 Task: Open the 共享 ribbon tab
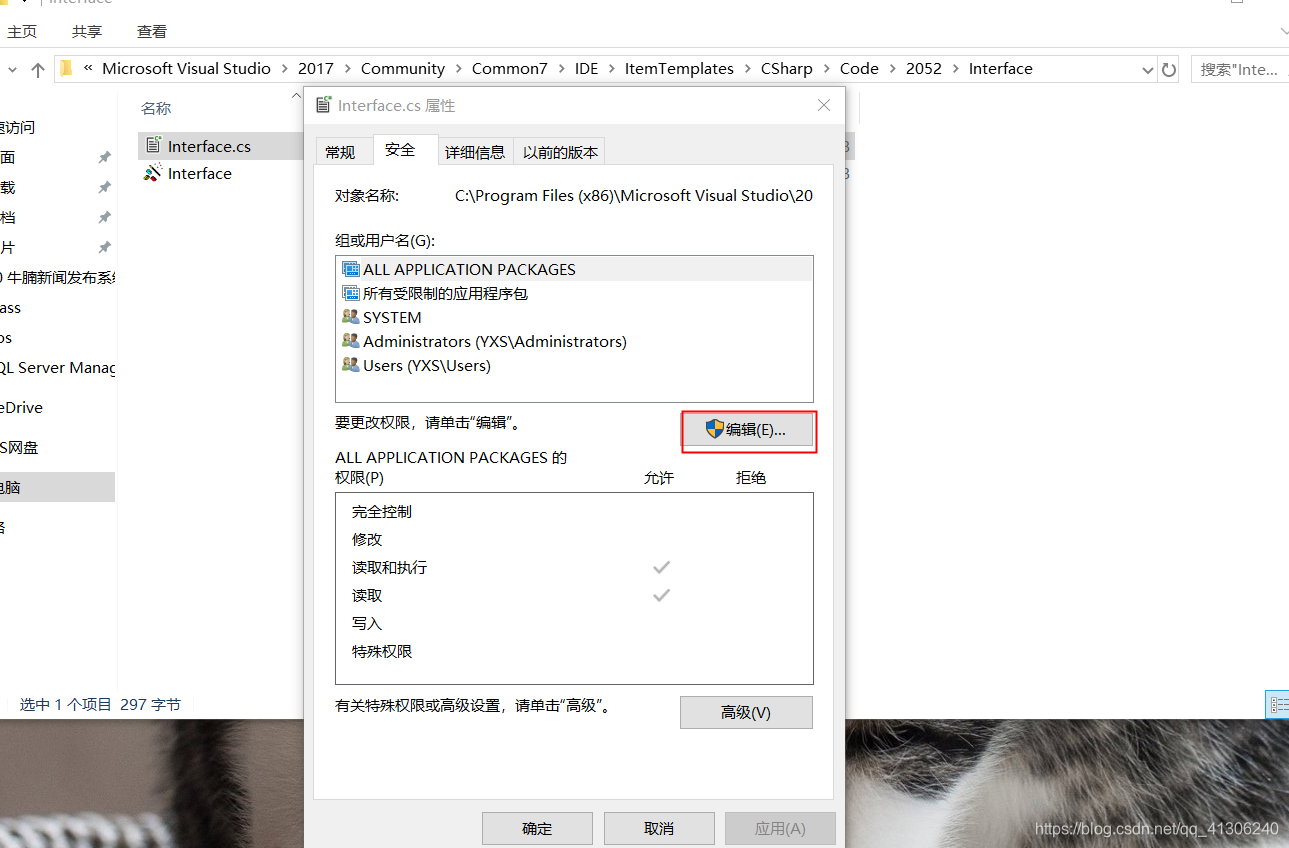[x=87, y=32]
